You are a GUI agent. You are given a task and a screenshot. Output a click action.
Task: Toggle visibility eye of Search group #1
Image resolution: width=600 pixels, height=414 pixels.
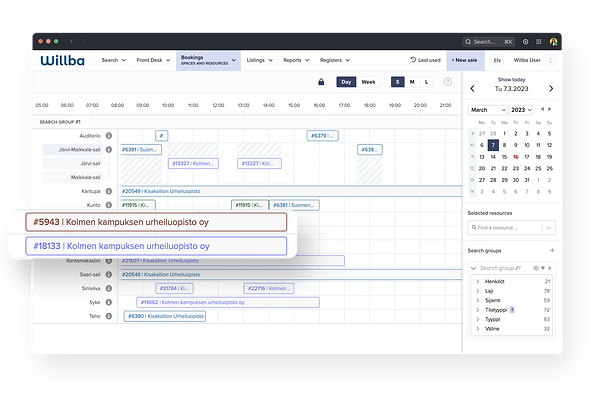click(x=536, y=268)
